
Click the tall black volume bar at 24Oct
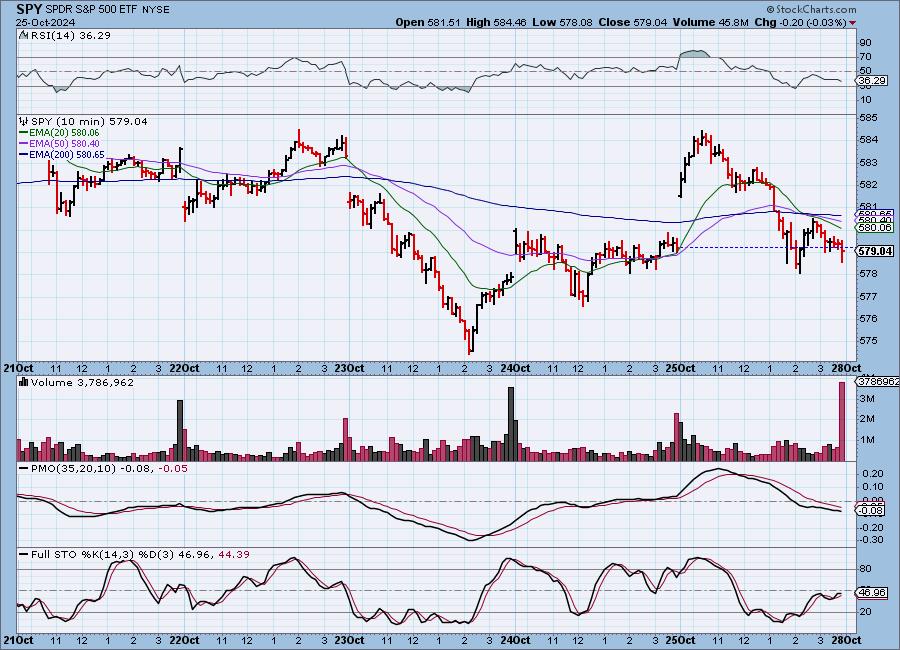(x=511, y=424)
